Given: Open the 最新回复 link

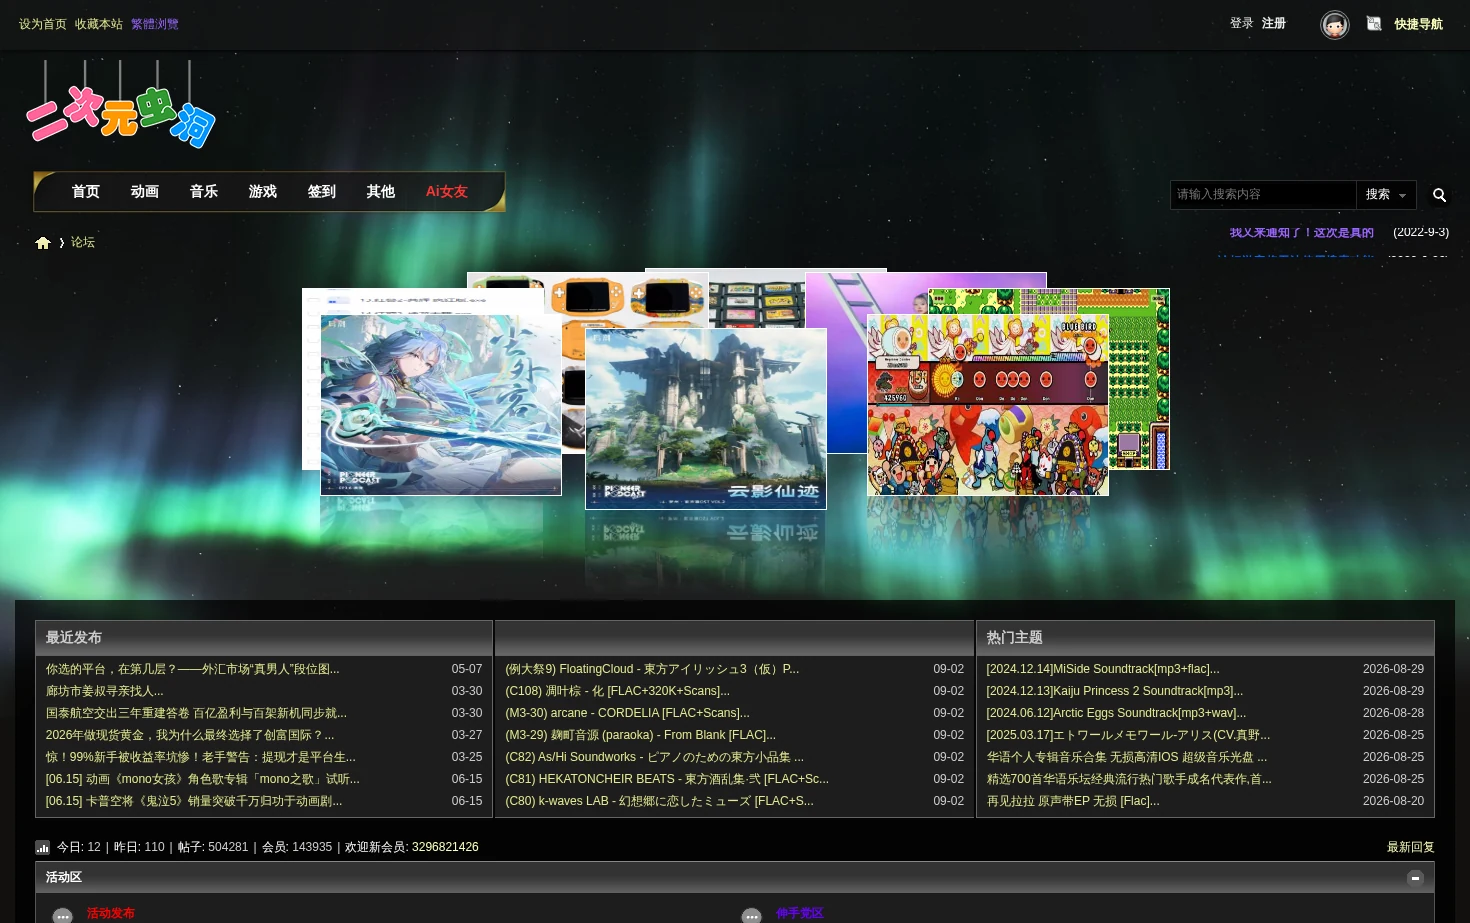Looking at the screenshot, I should point(1411,847).
